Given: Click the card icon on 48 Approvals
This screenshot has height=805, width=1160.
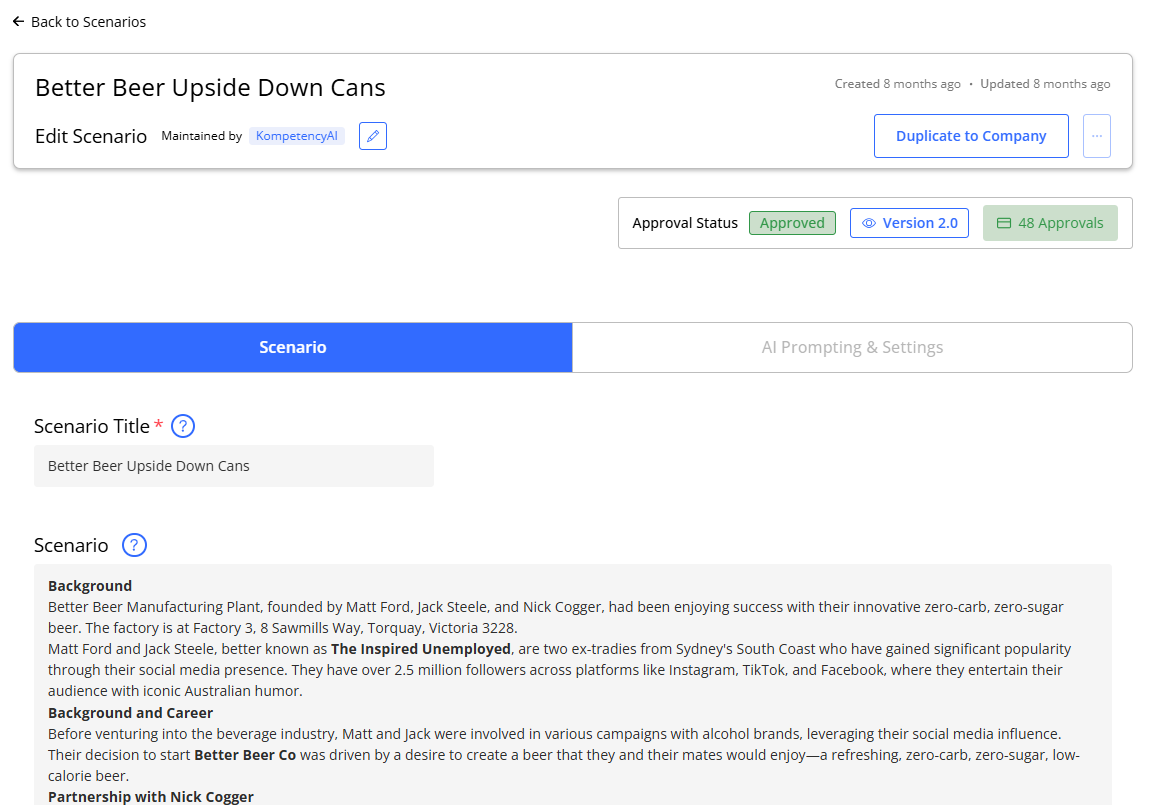Looking at the screenshot, I should click(x=1004, y=223).
